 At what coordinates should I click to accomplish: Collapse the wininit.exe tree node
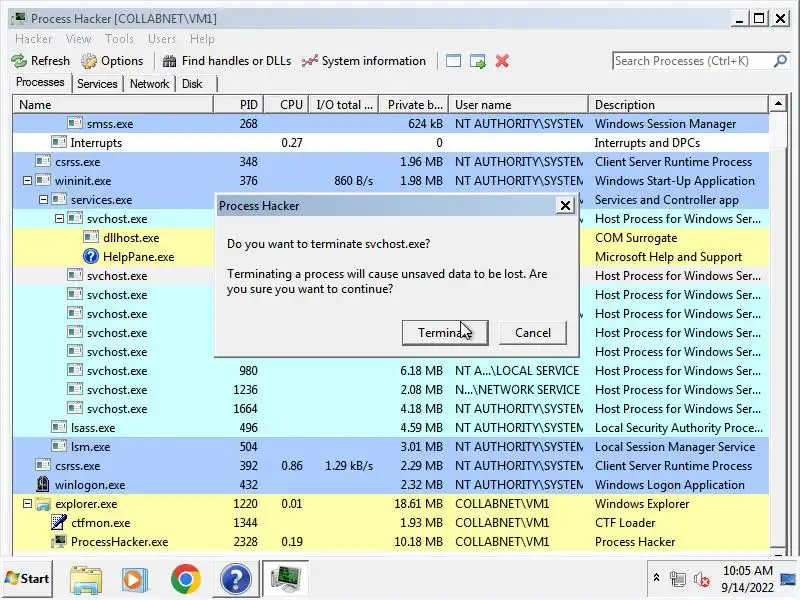[x=27, y=181]
